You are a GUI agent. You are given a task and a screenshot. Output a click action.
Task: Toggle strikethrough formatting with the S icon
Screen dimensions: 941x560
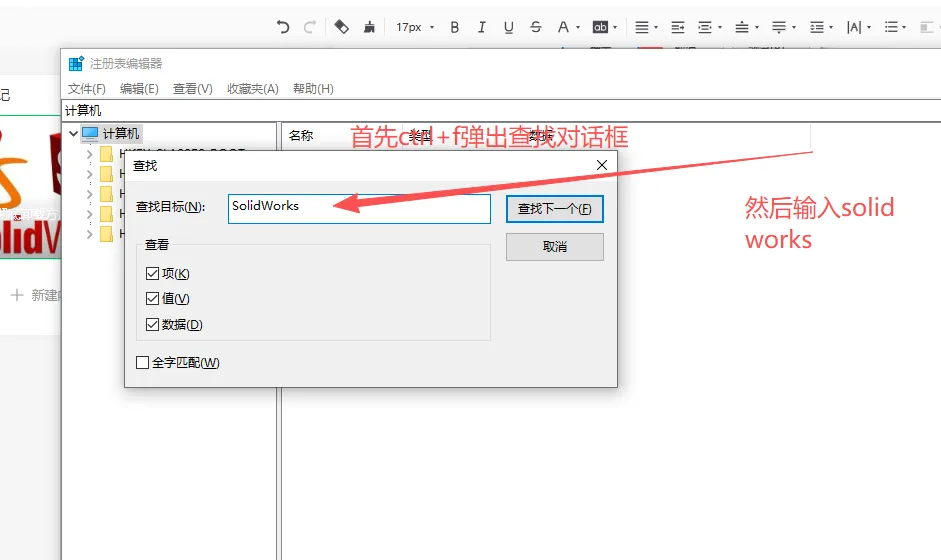click(x=535, y=27)
